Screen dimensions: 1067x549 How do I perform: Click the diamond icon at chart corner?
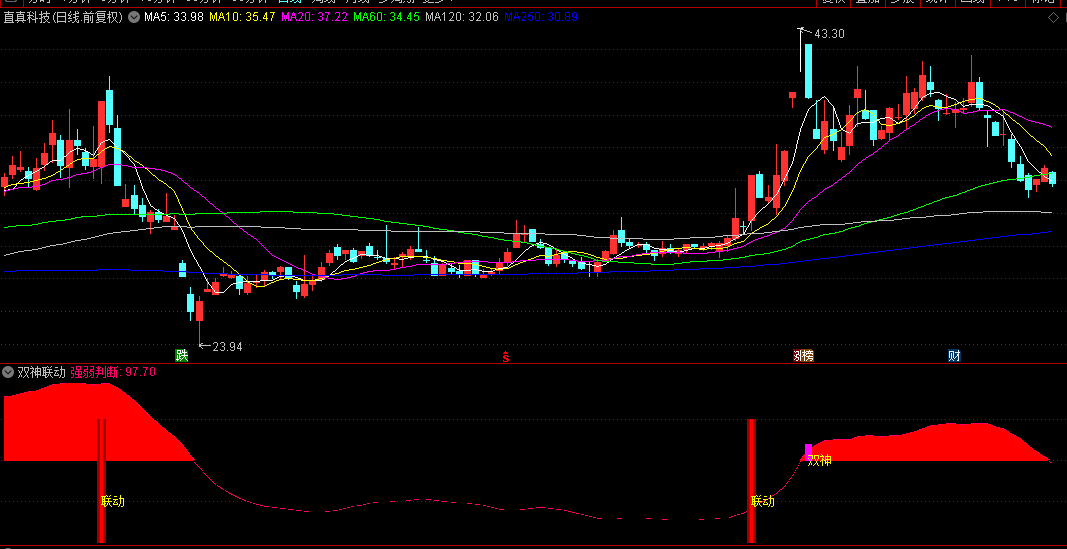tap(1052, 18)
